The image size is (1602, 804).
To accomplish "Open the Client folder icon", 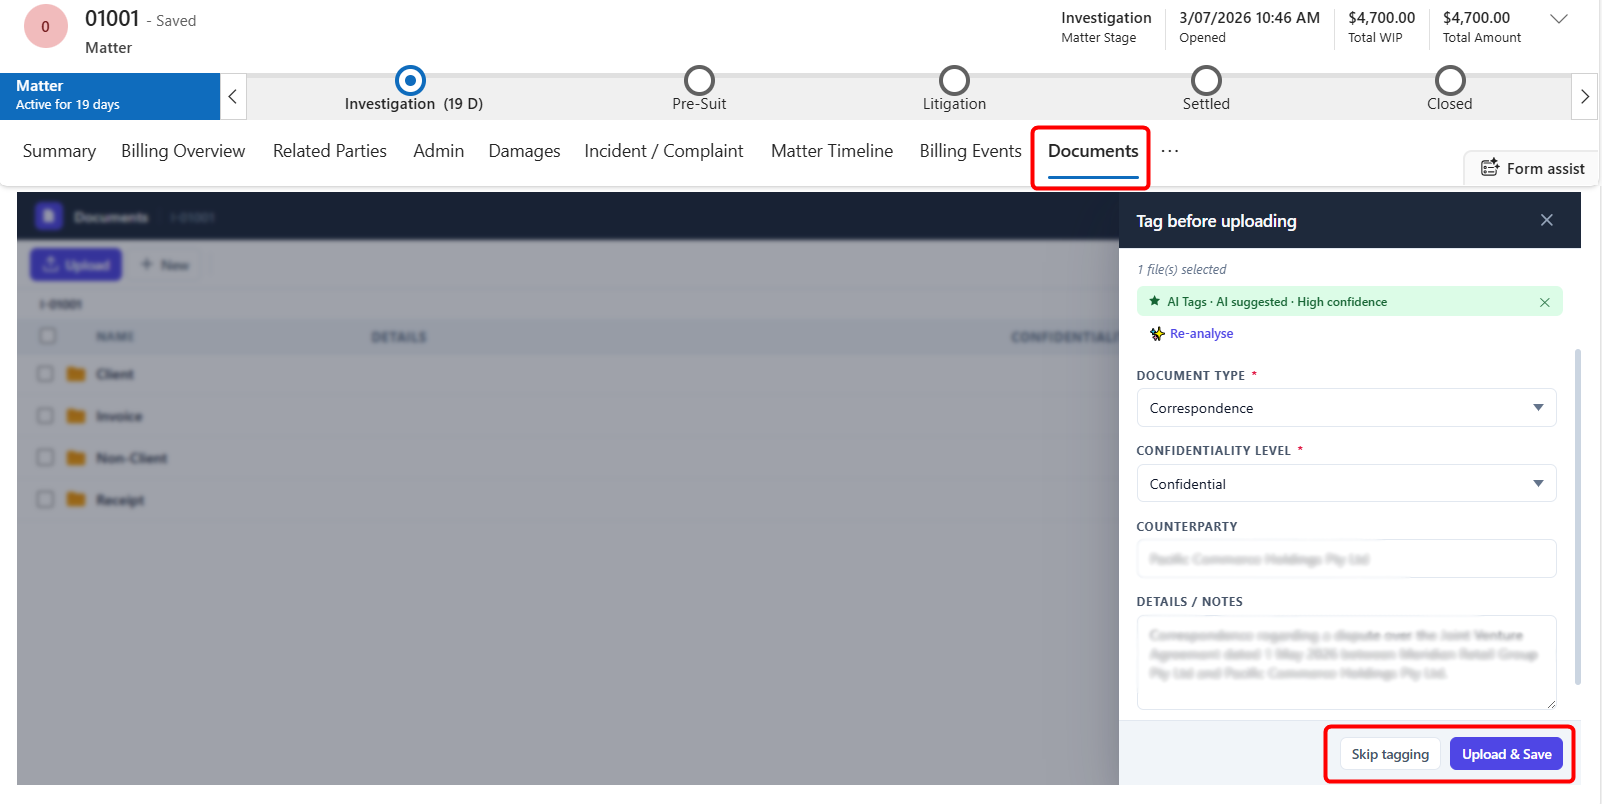I will [x=76, y=374].
